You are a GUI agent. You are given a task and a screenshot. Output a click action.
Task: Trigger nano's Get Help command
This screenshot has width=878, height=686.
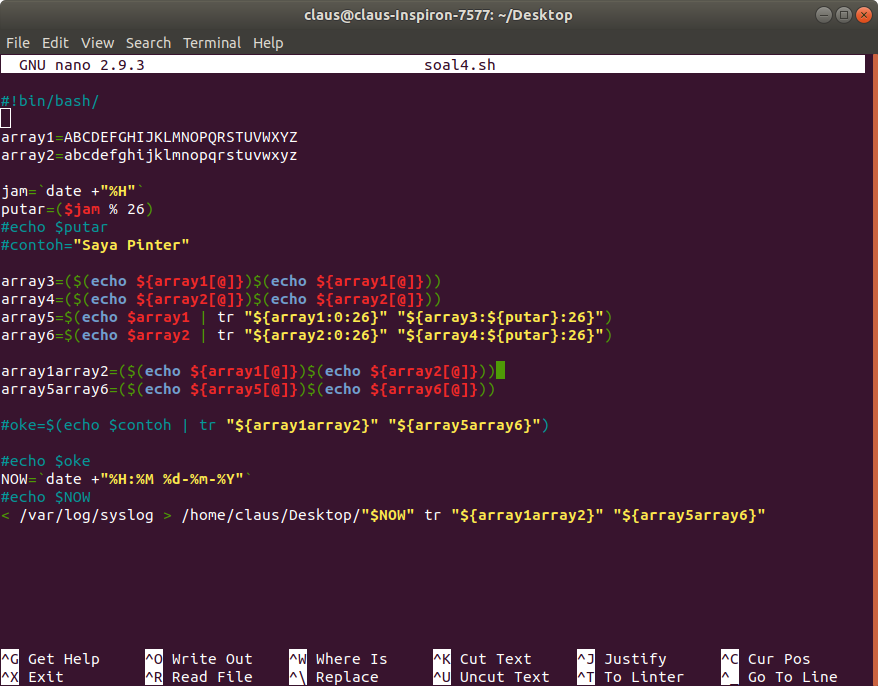[62, 659]
